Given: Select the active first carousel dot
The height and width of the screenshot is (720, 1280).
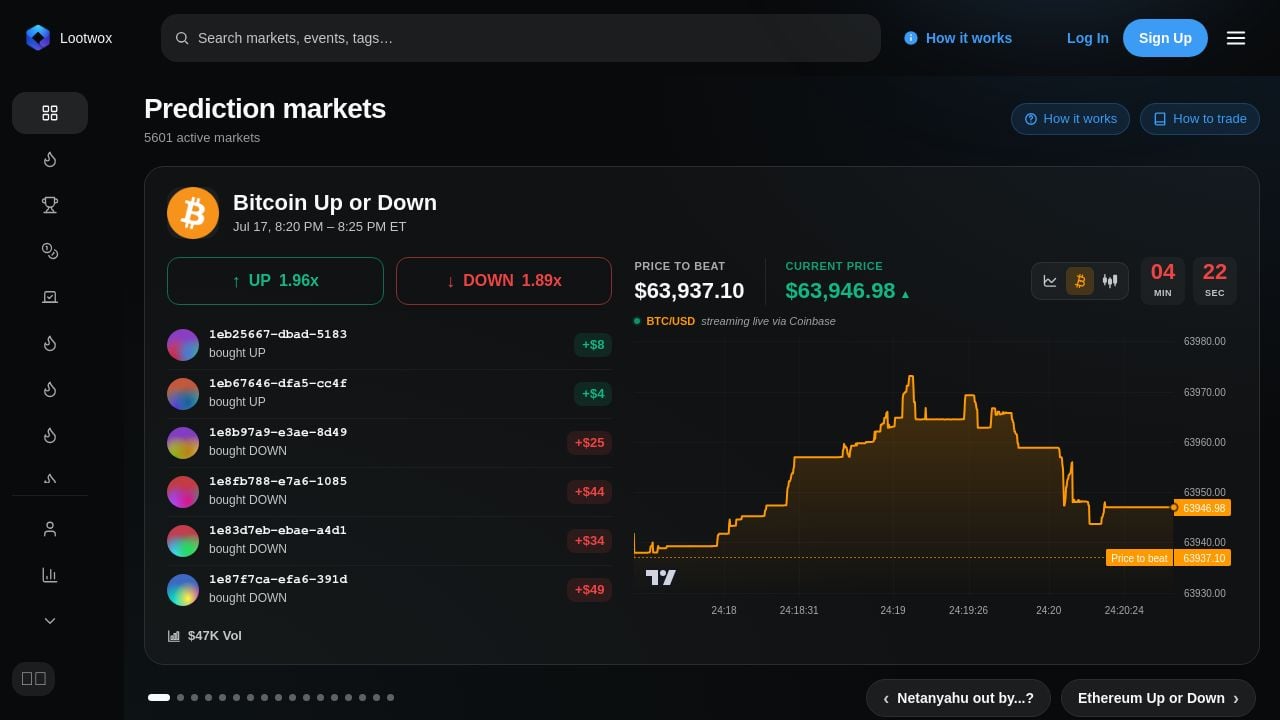Looking at the screenshot, I should pos(159,697).
